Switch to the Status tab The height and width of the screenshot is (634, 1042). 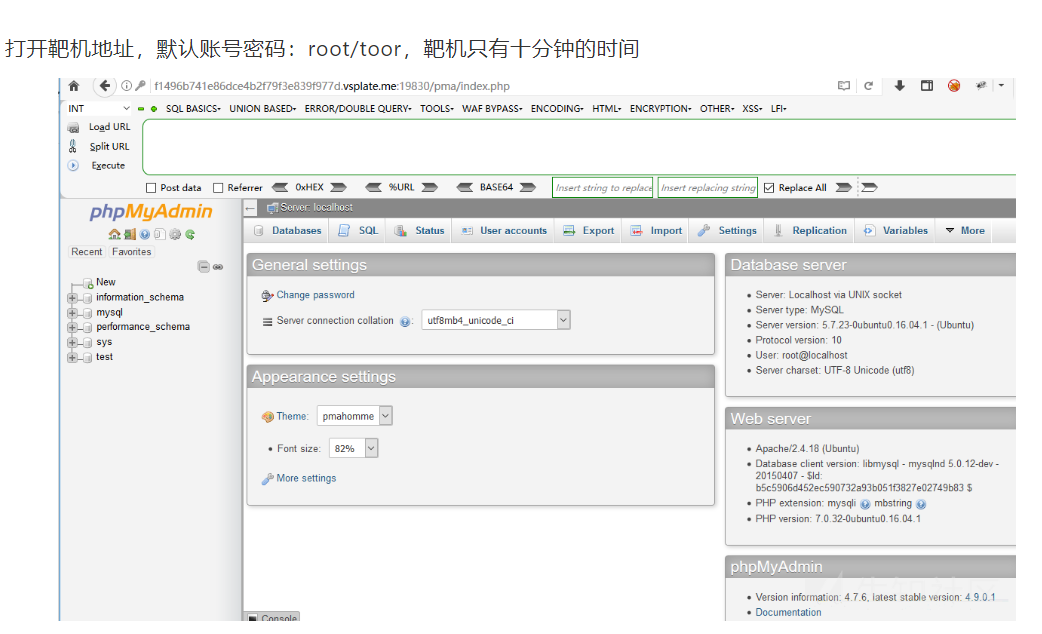click(x=419, y=231)
